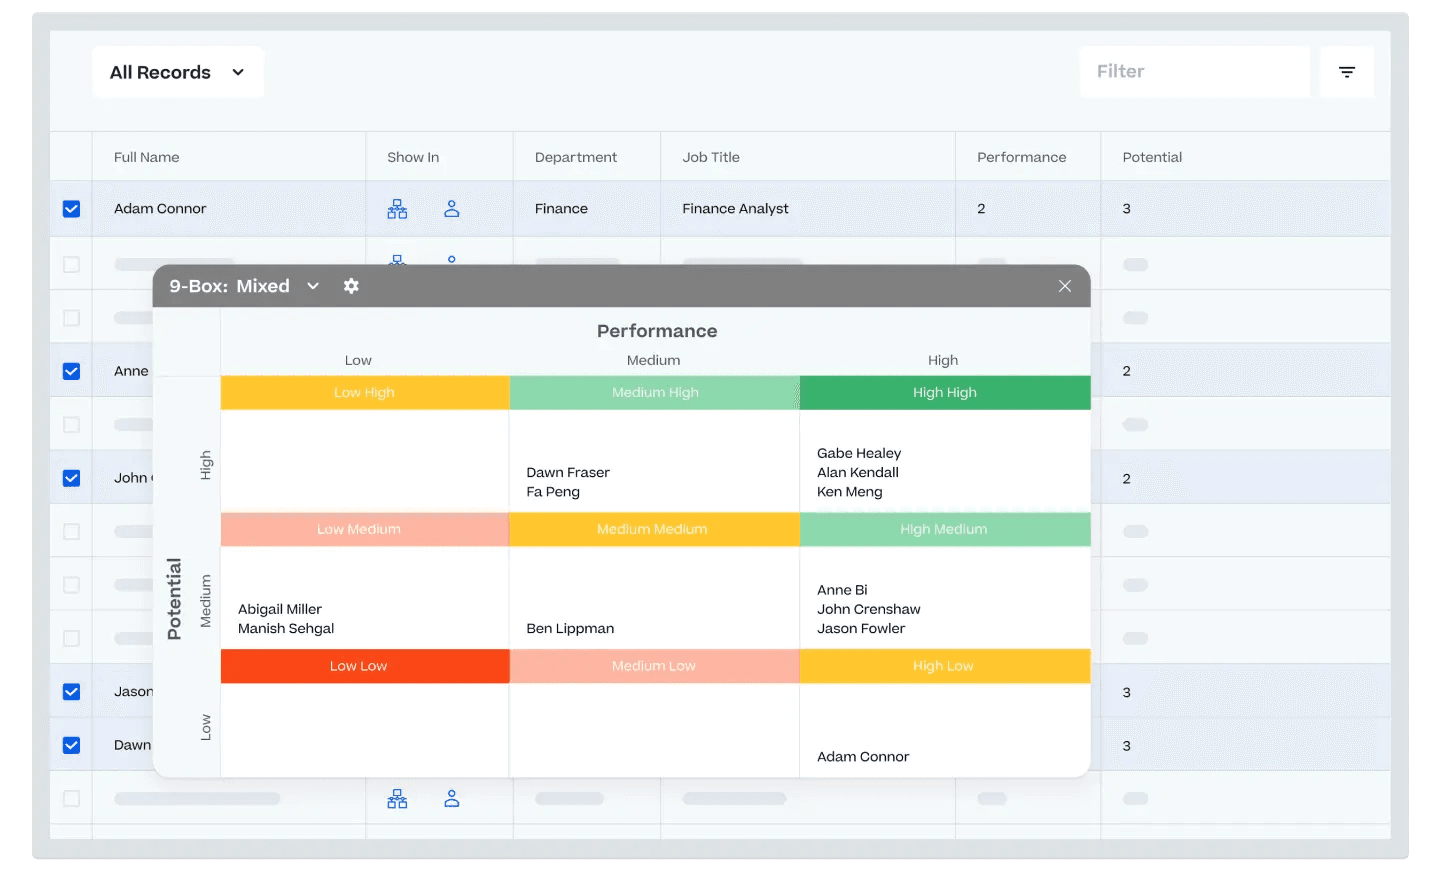Viewport: 1440px width, 872px height.
Task: Click the person icon in the bottom row
Action: (x=451, y=798)
